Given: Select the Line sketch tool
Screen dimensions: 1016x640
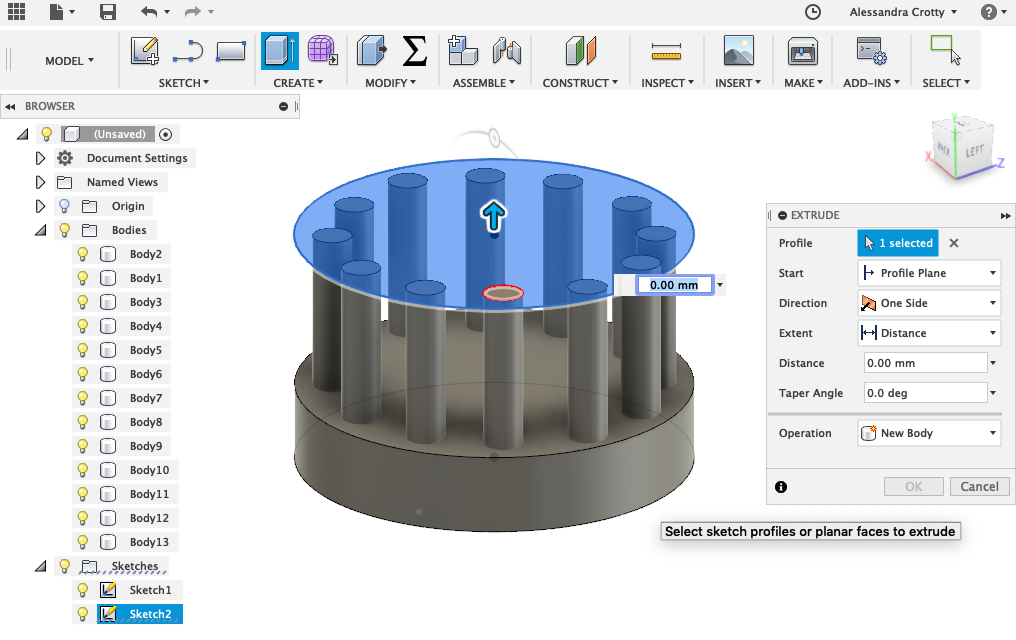Looking at the screenshot, I should (x=188, y=51).
